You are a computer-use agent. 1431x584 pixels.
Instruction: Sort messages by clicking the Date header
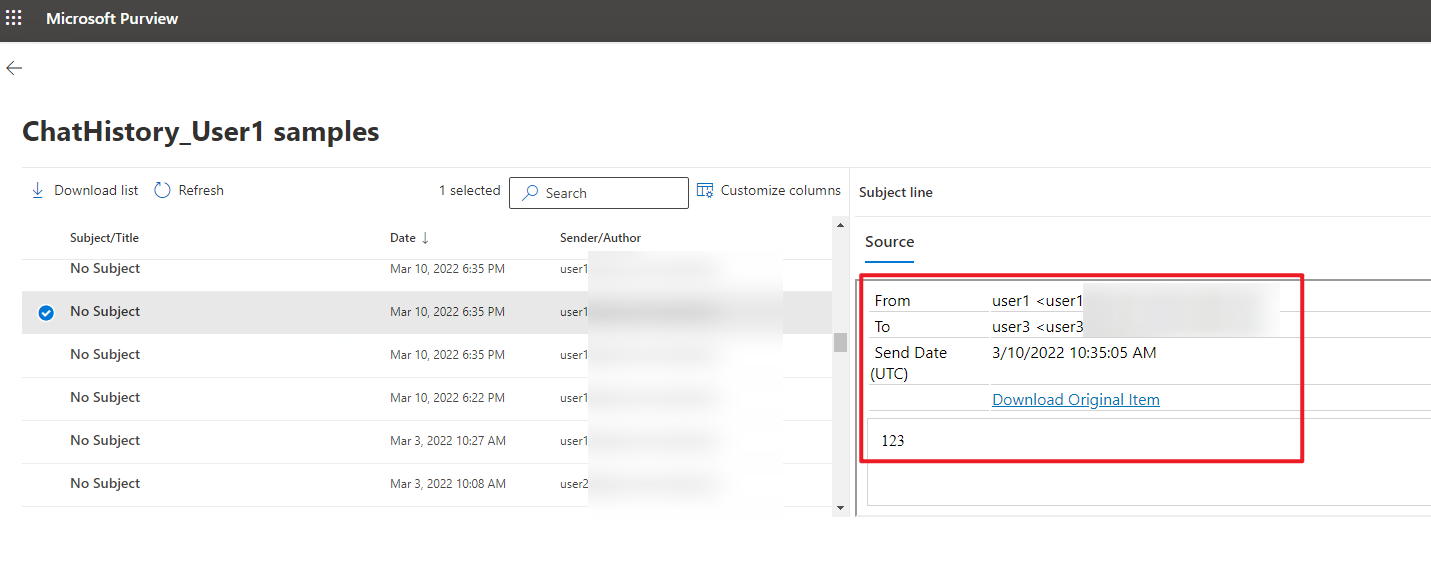click(x=402, y=237)
